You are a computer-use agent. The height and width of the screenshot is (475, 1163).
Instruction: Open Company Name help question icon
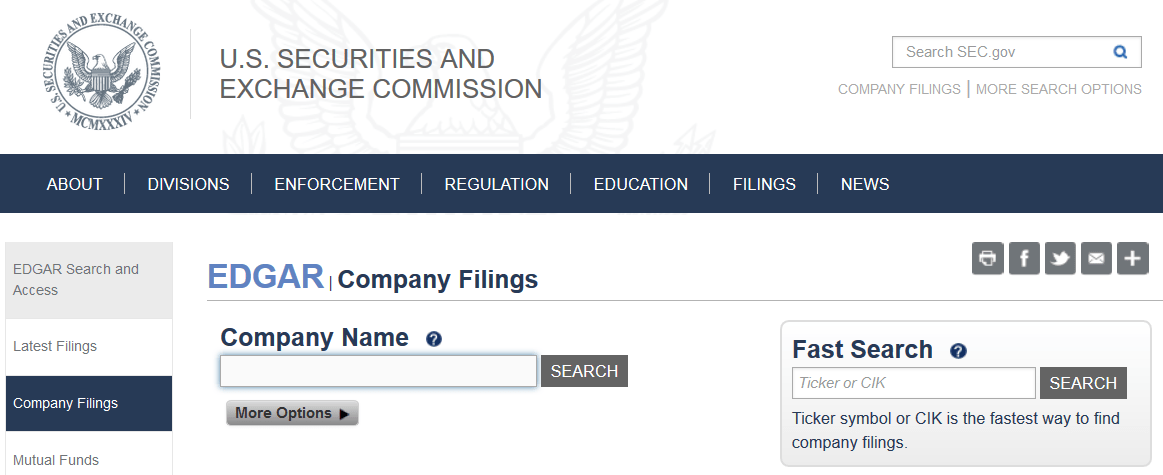[x=434, y=340]
